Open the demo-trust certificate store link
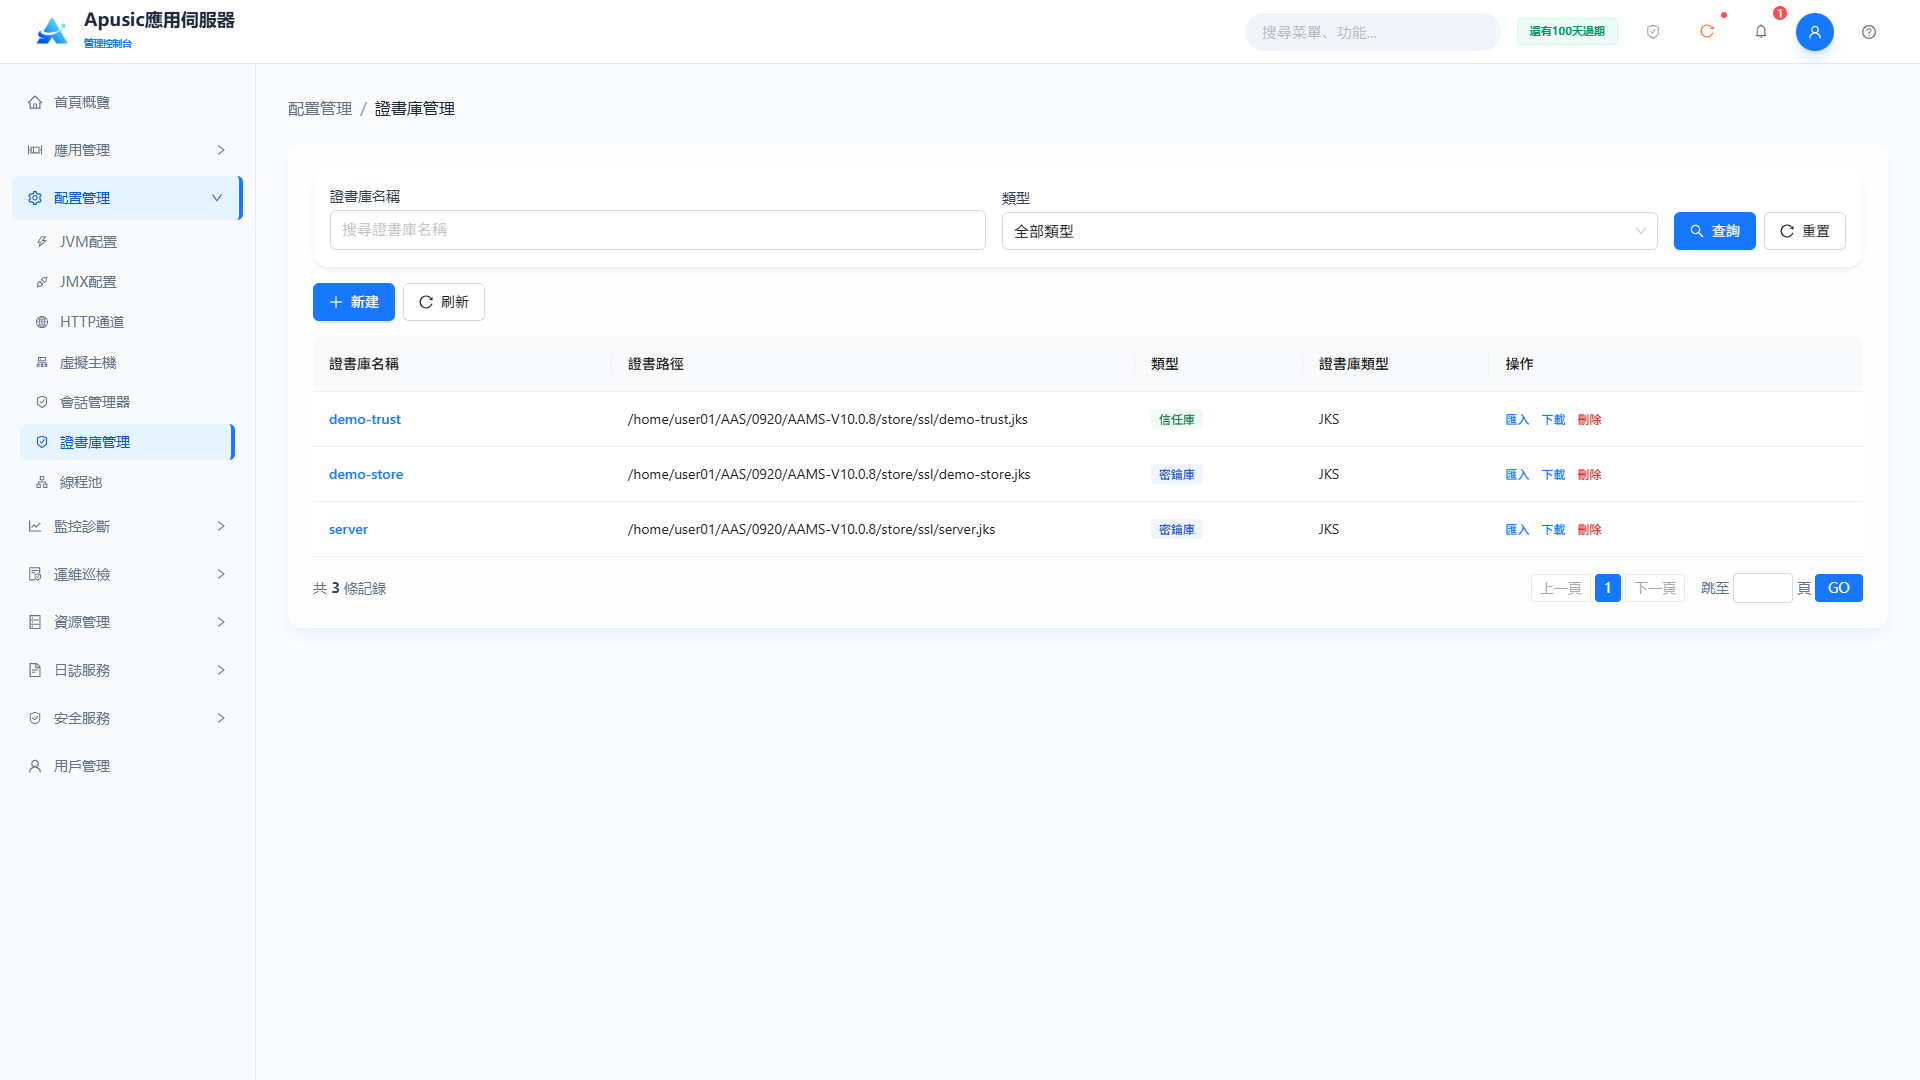The width and height of the screenshot is (1920, 1080). 365,419
